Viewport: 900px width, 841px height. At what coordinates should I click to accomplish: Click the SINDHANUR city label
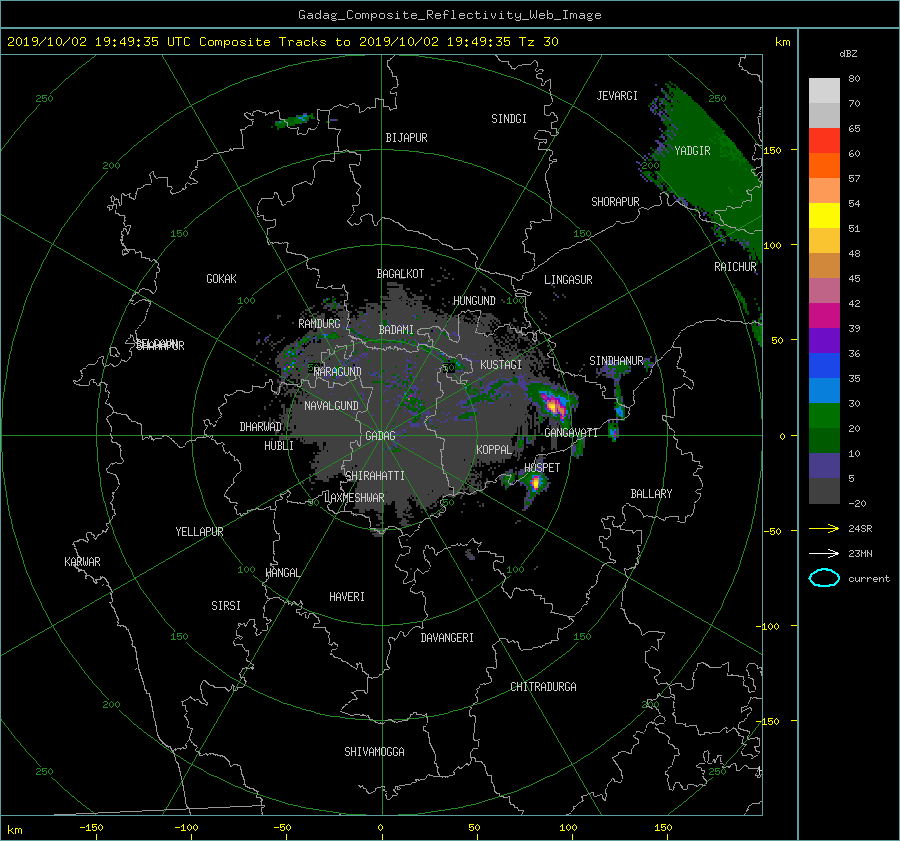click(616, 361)
